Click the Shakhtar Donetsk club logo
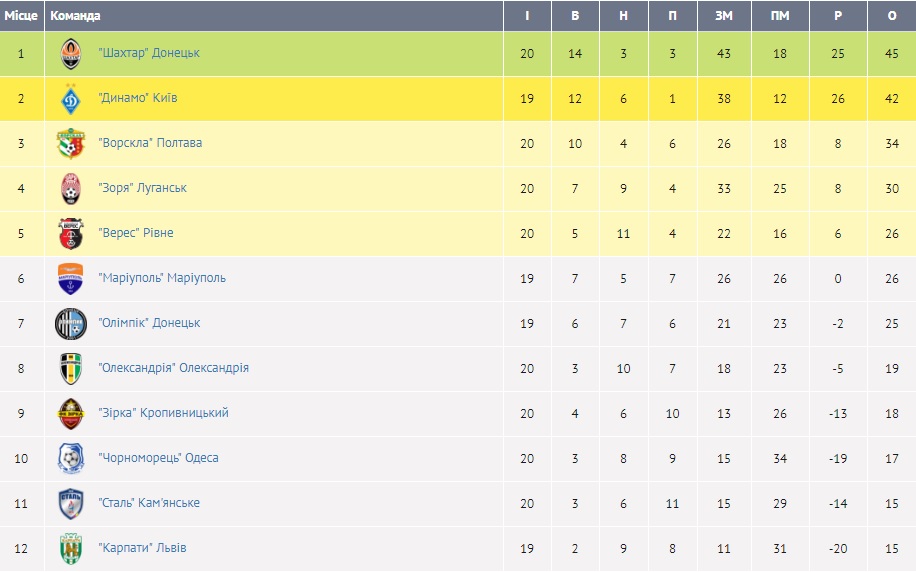Screen dimensions: 916x572 (x=71, y=54)
